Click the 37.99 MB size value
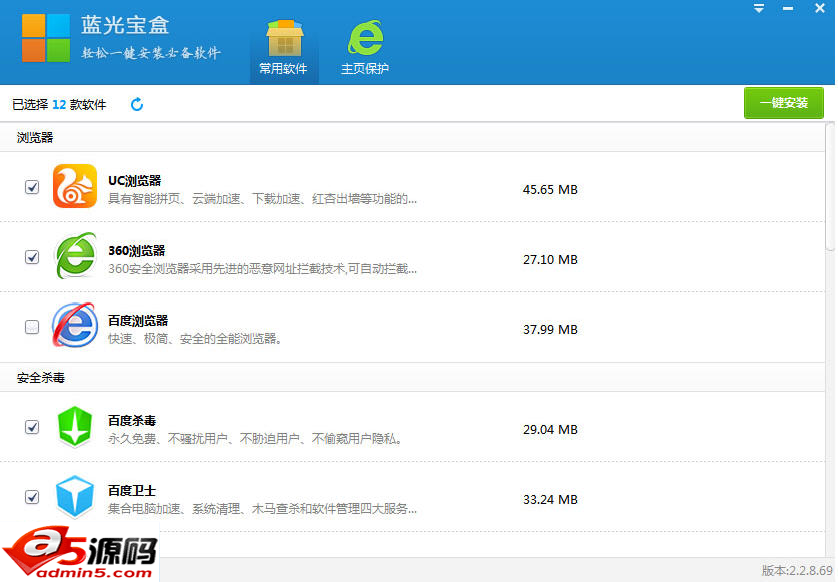The image size is (838, 582). point(550,330)
